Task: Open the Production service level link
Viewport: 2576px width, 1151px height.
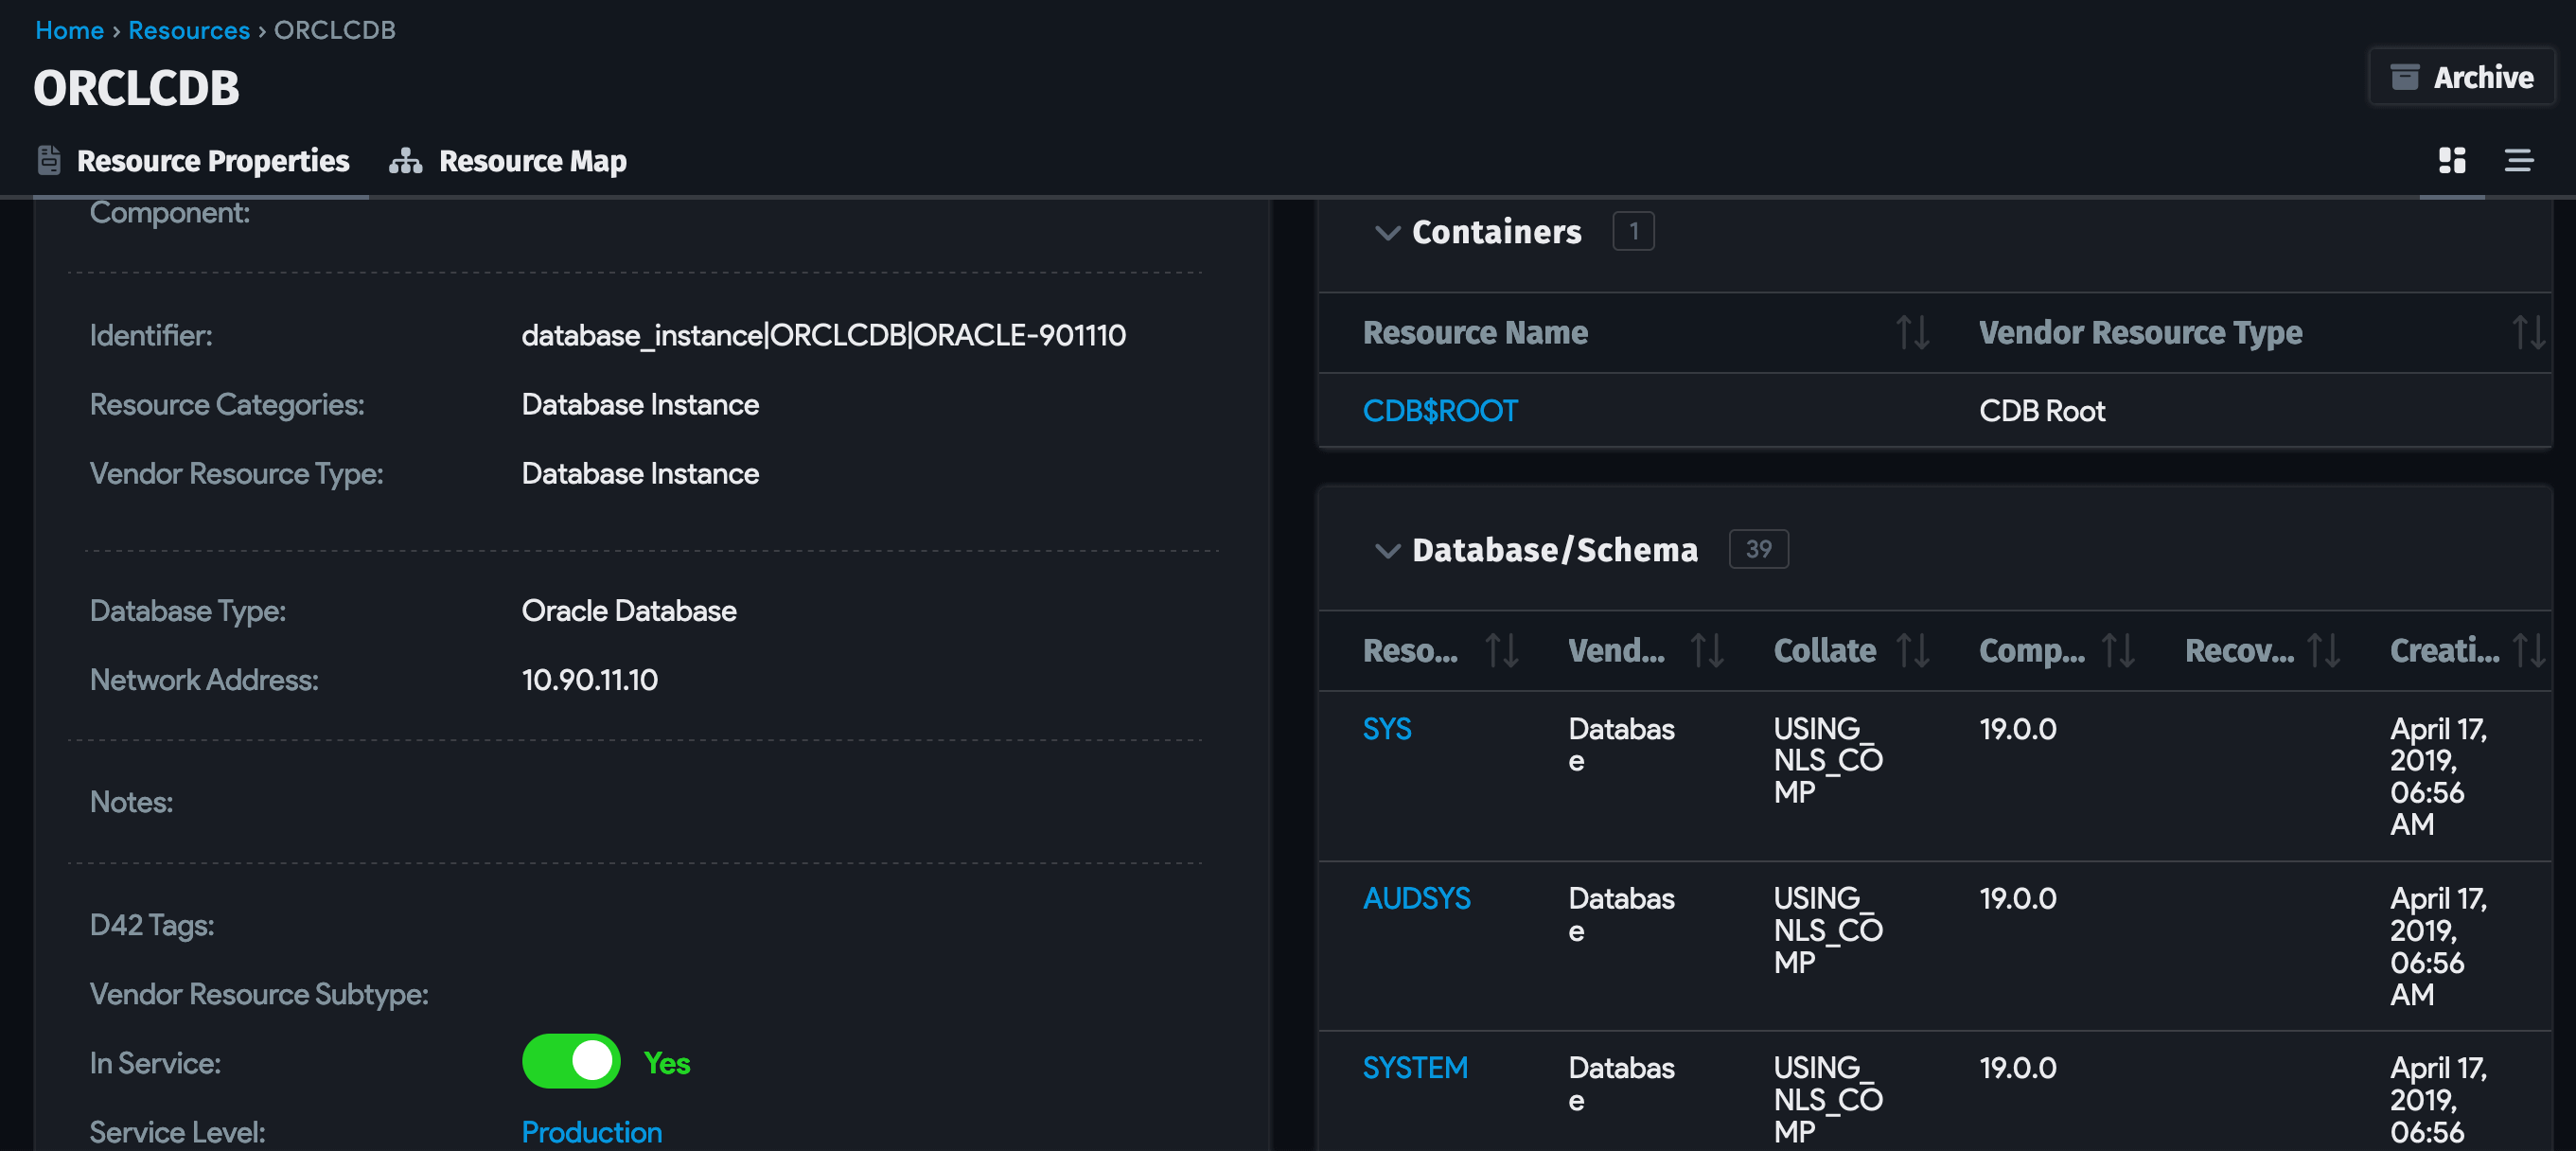Action: tap(591, 1131)
